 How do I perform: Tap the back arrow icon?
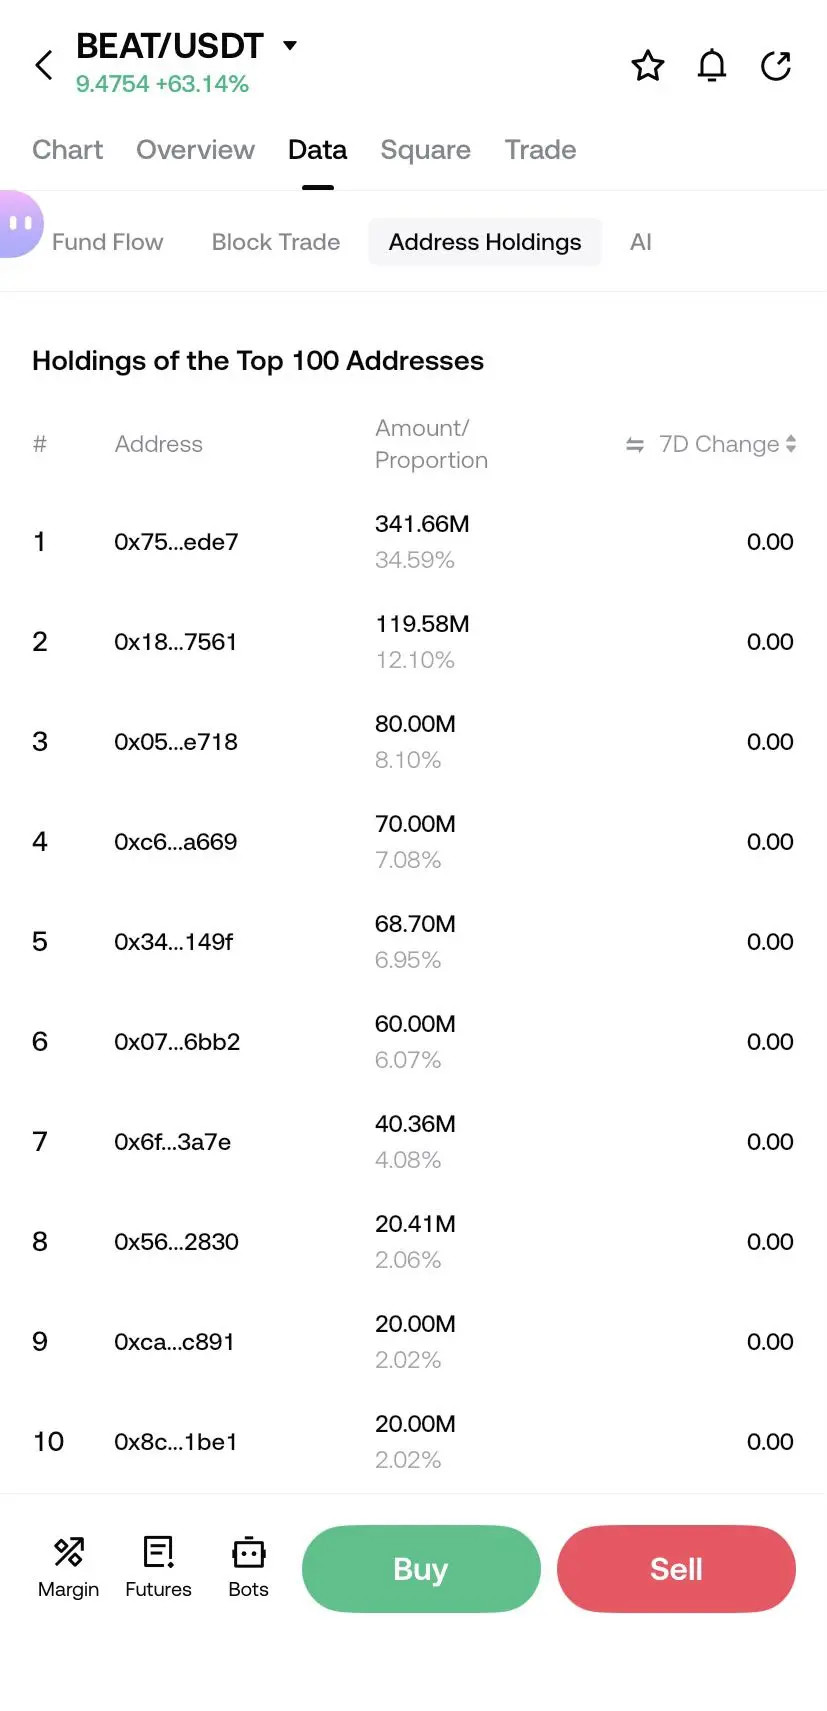coord(44,65)
